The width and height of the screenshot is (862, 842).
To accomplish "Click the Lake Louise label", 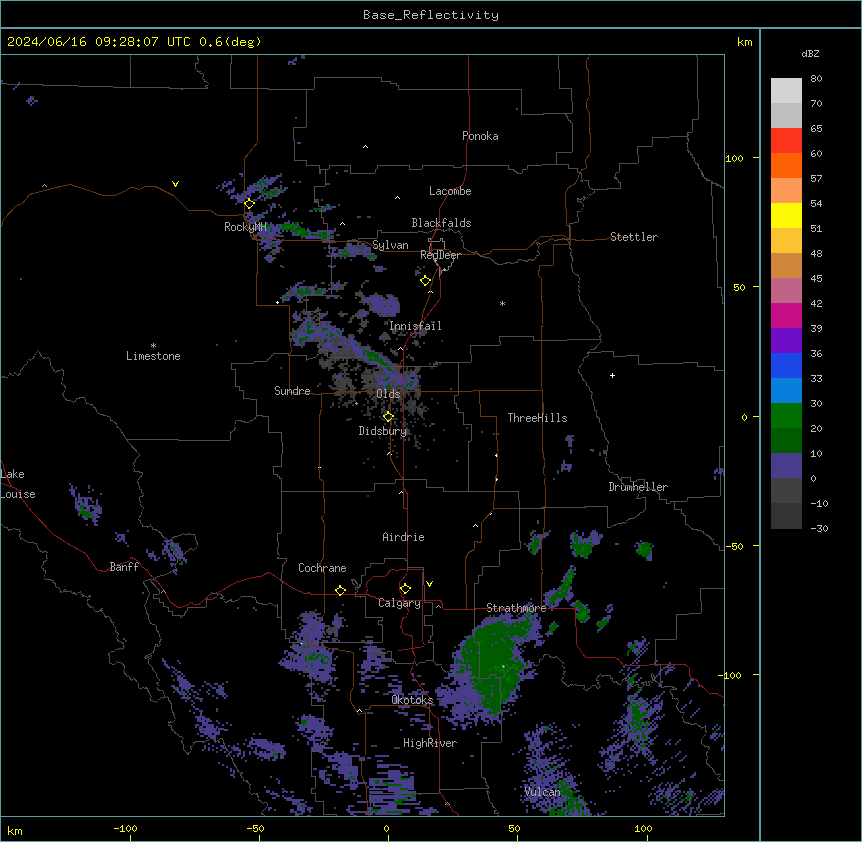I will 18,484.
